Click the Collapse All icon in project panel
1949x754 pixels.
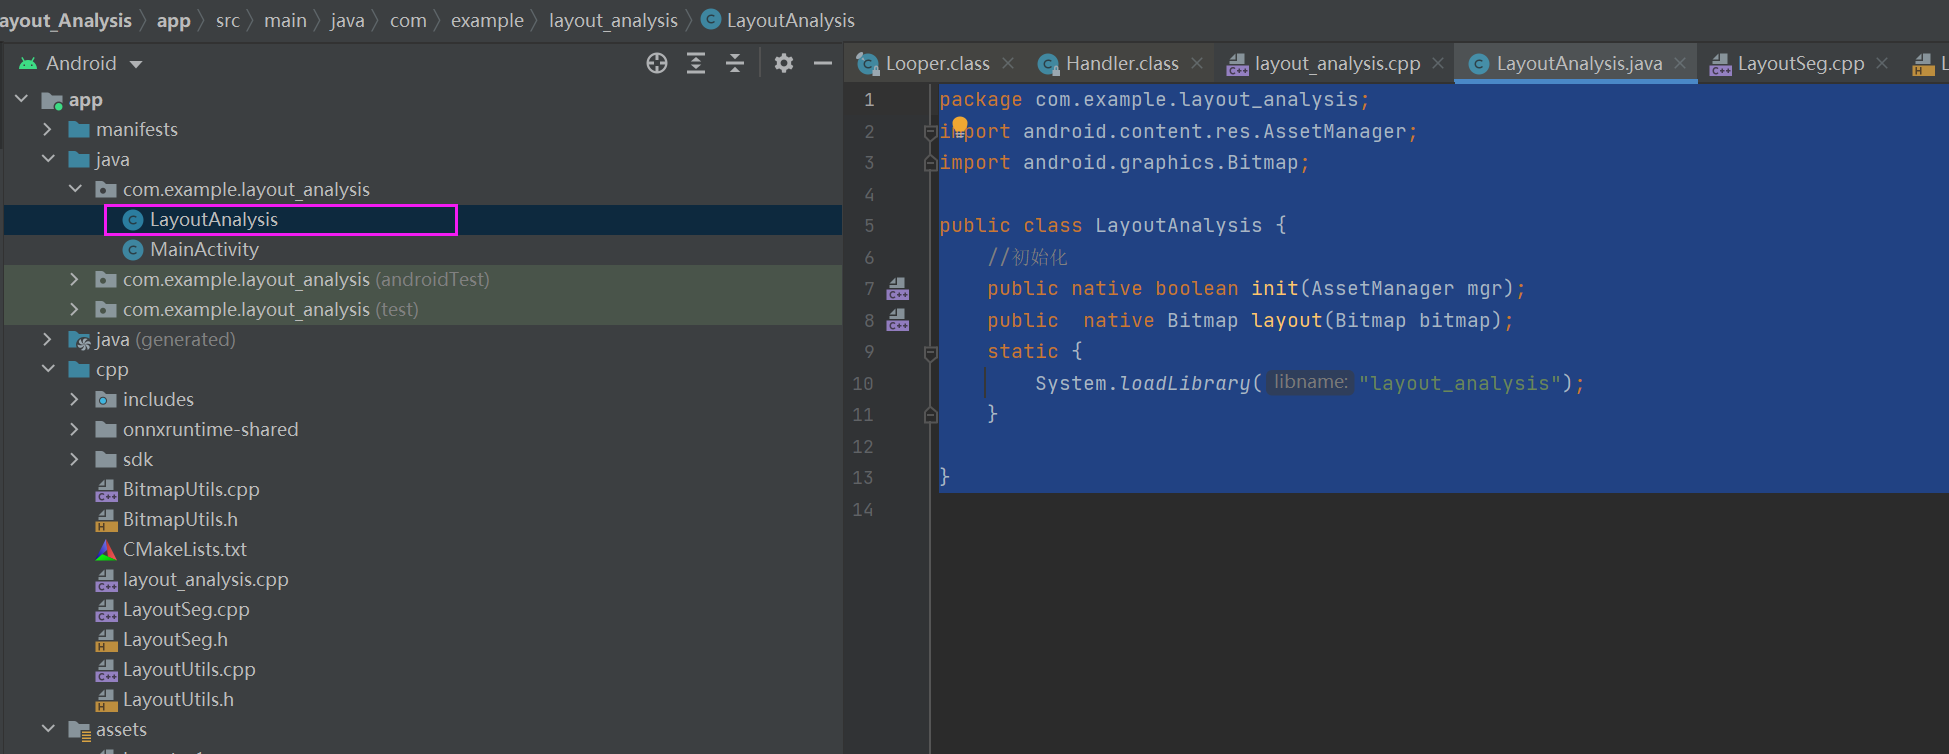735,63
